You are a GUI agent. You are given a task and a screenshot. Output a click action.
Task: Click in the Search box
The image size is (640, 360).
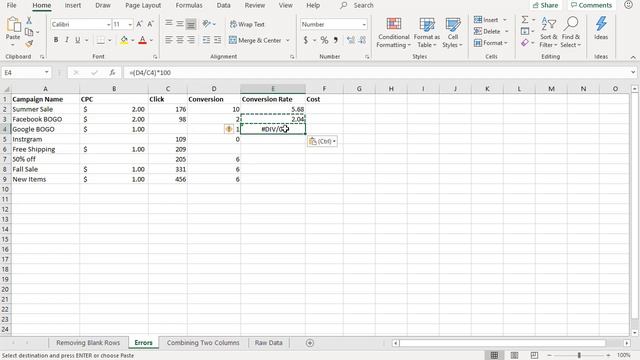coord(363,5)
